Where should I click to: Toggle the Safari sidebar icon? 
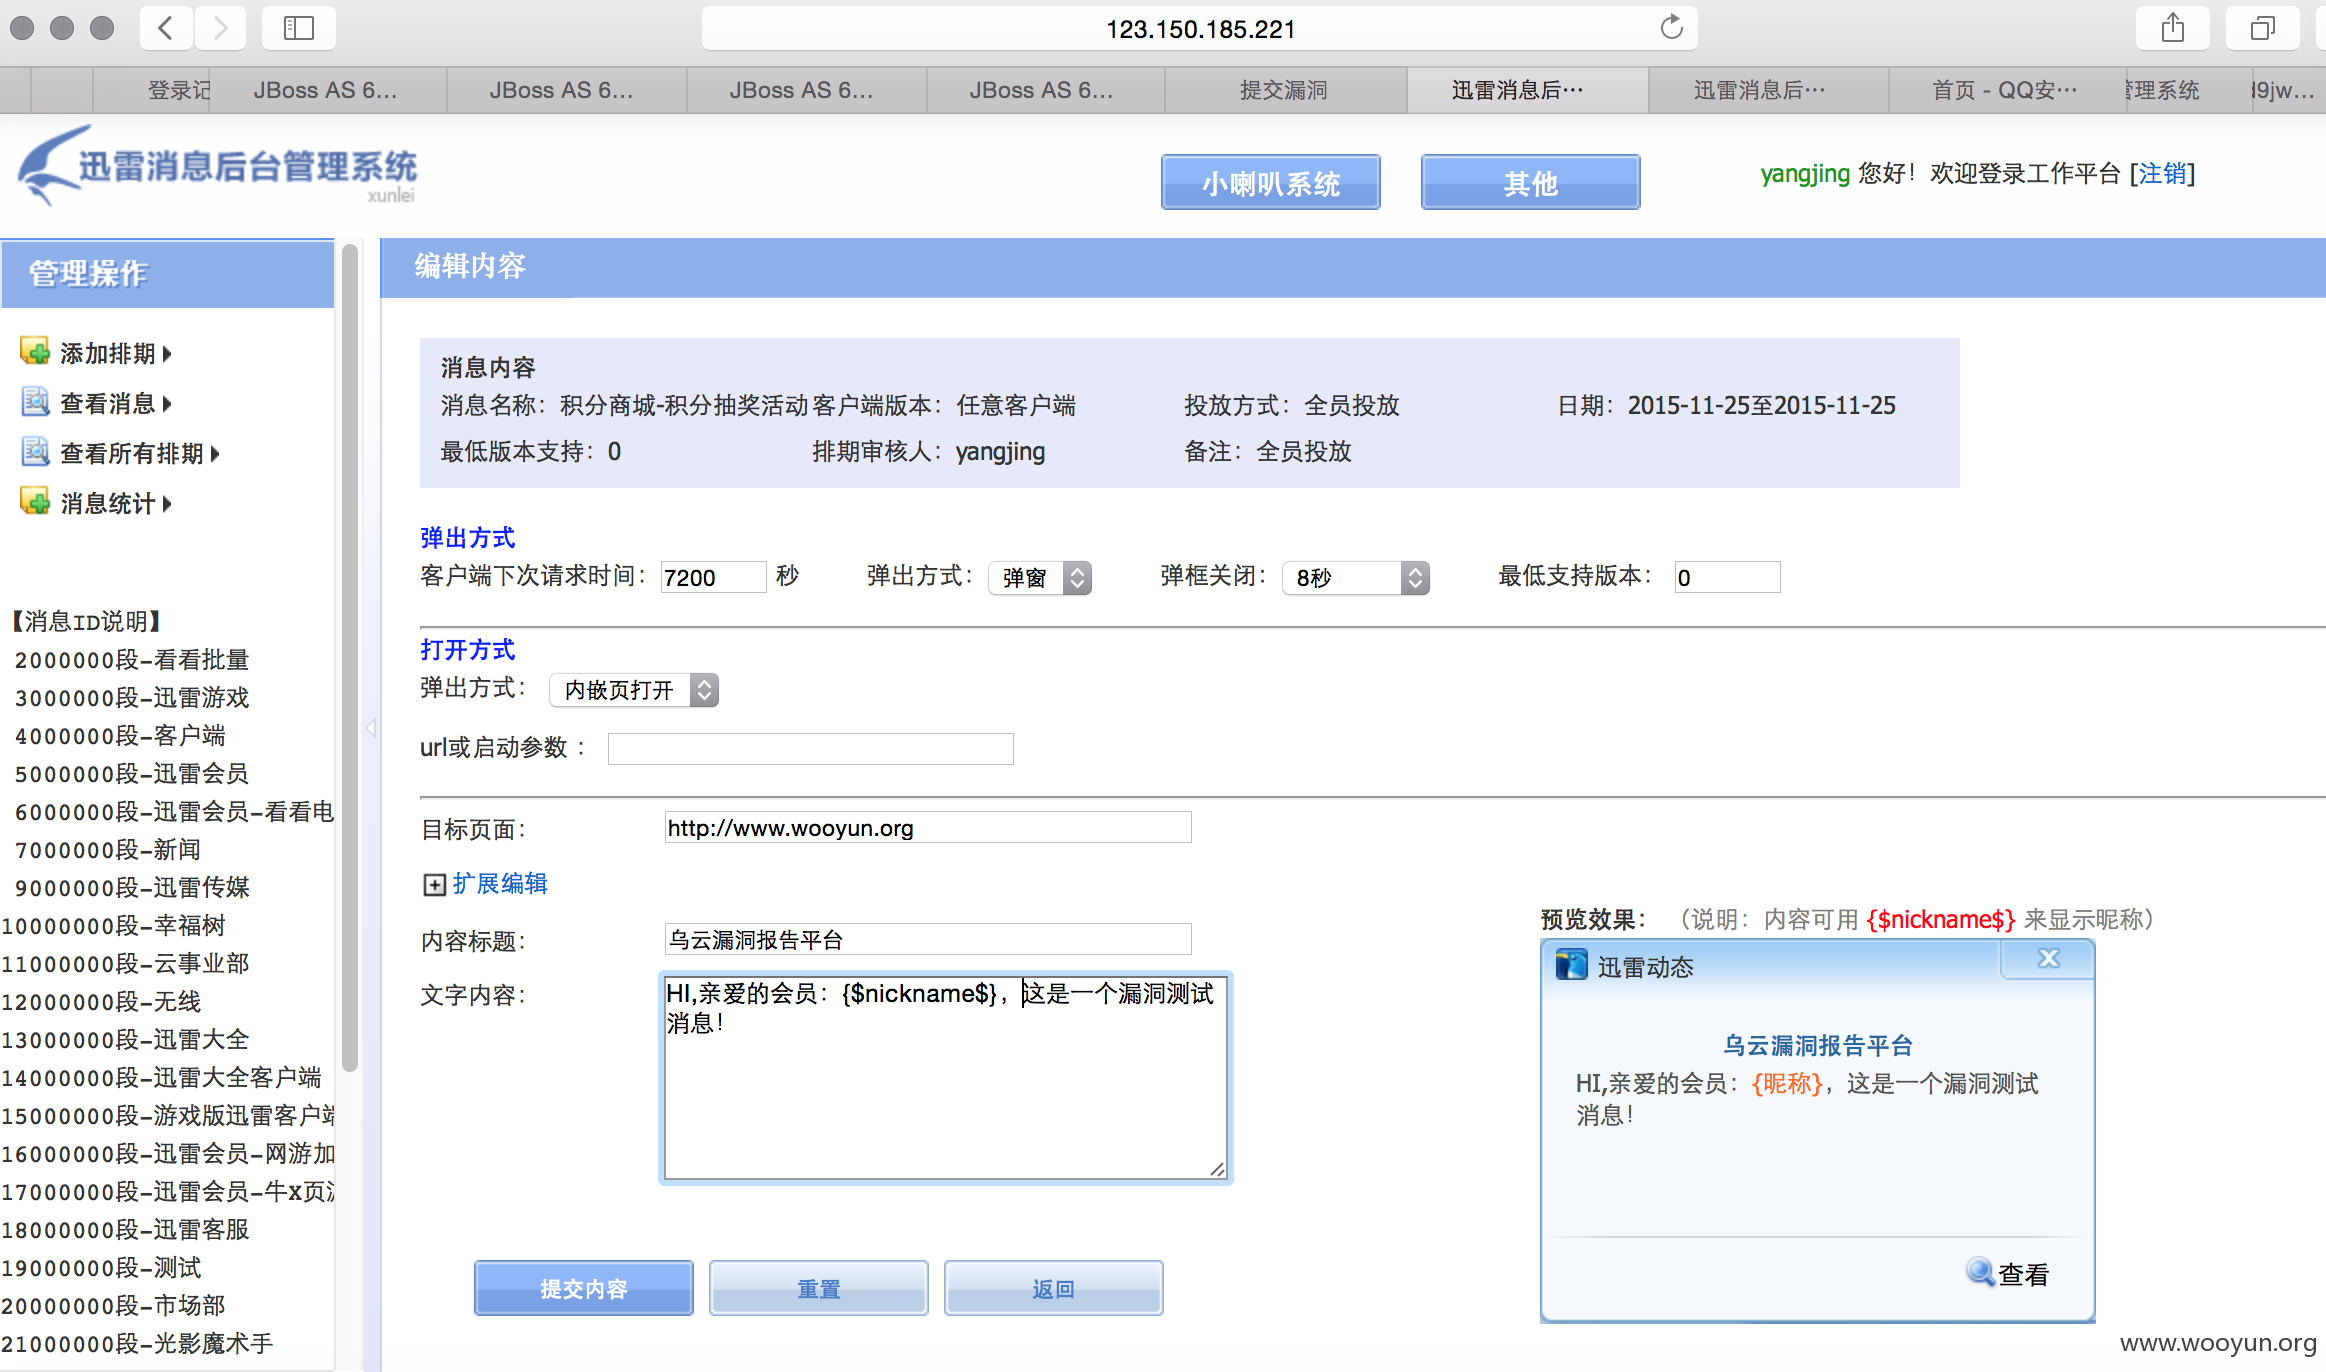[298, 28]
